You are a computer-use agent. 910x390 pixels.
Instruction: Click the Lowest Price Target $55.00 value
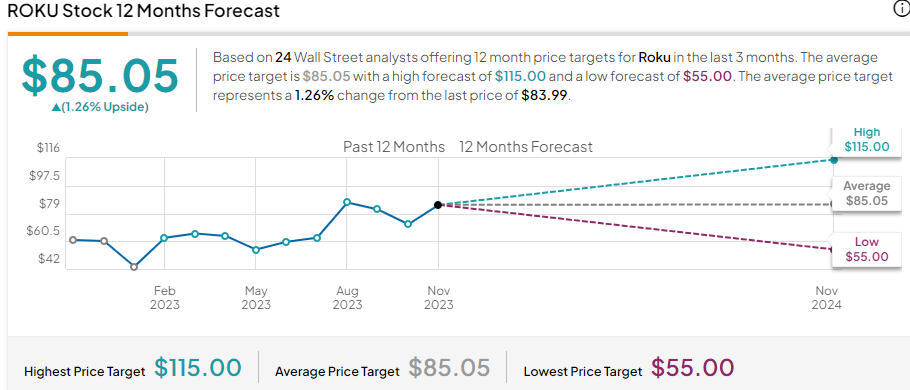[692, 368]
